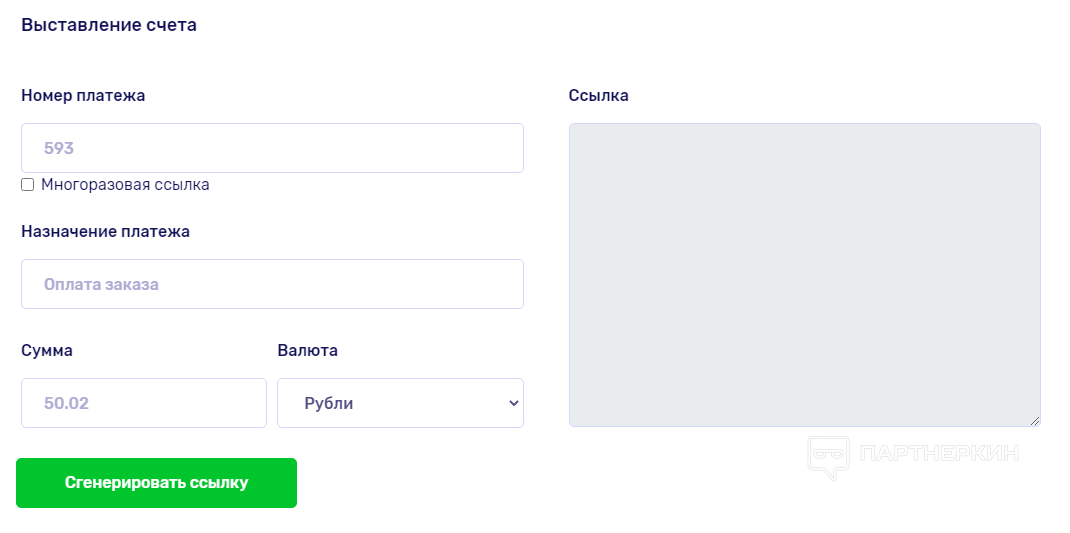The image size is (1070, 533).
Task: Click into the Назначение платежа field
Action: point(272,284)
